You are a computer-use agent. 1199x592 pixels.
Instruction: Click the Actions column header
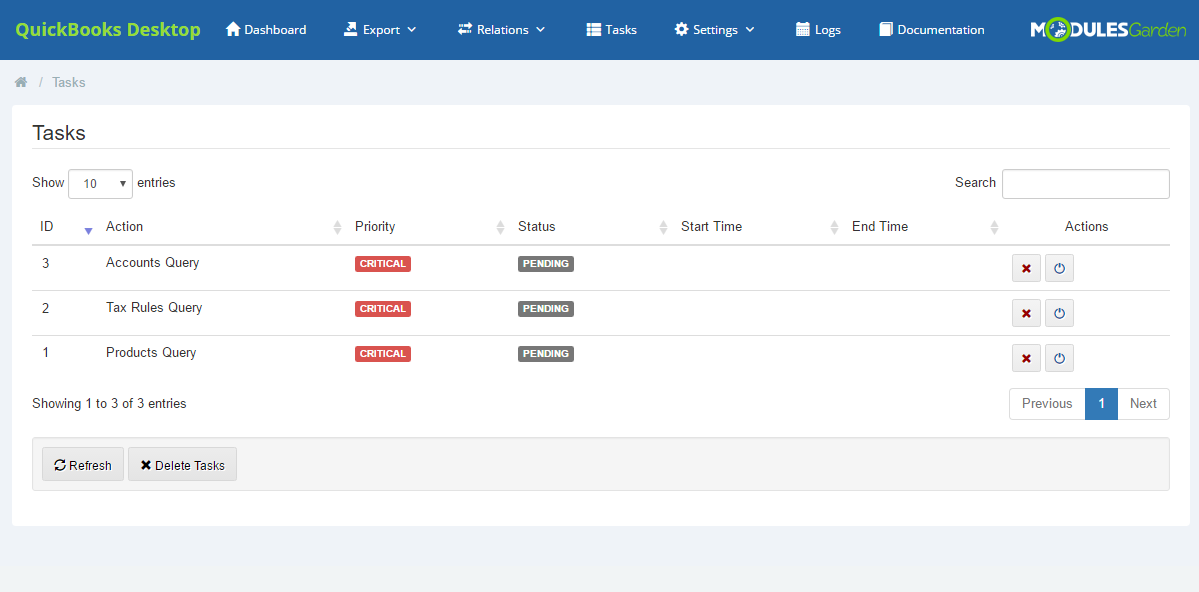click(x=1086, y=226)
